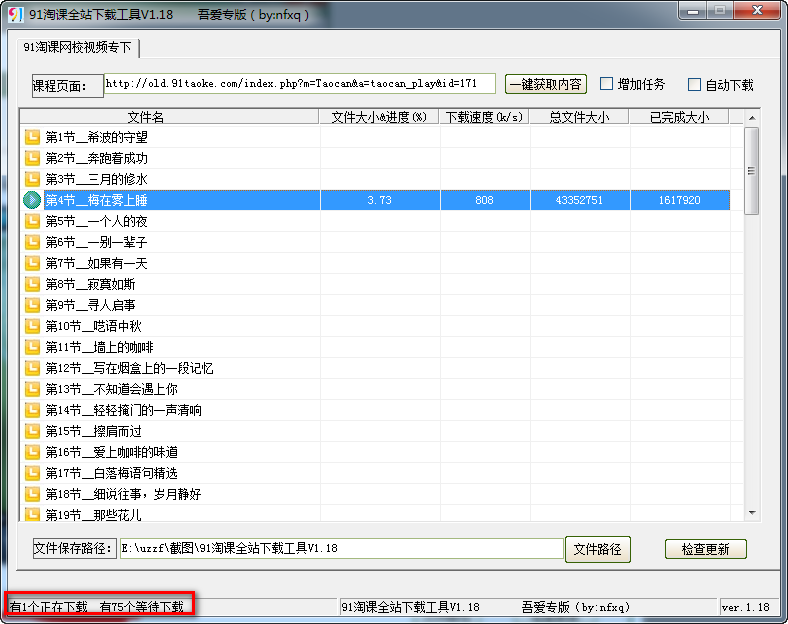Click the vertical scrollbar thumb of the list
788x624 pixels.
point(752,171)
